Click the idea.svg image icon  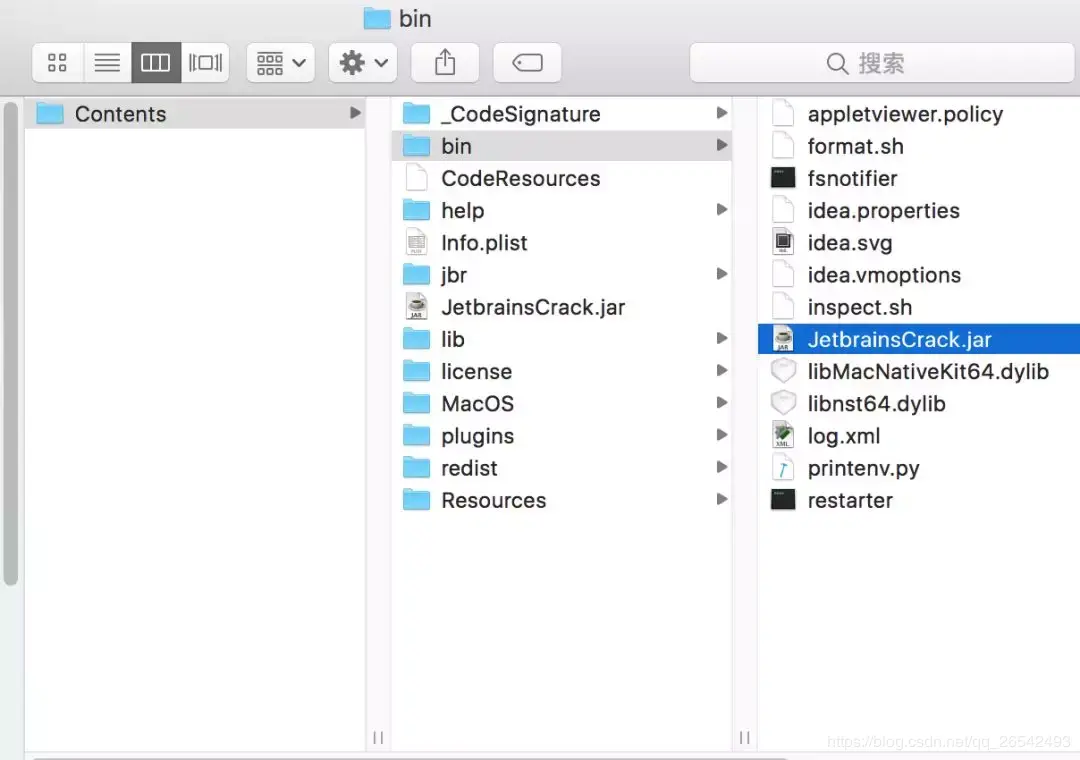click(x=782, y=242)
